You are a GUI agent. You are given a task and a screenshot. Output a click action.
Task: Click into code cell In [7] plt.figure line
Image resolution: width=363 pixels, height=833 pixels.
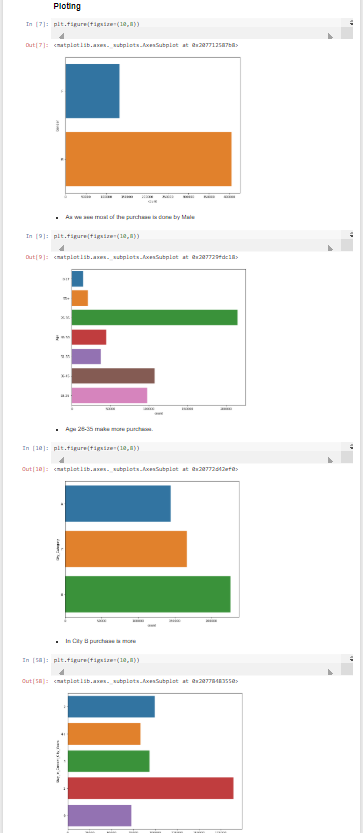[97, 24]
